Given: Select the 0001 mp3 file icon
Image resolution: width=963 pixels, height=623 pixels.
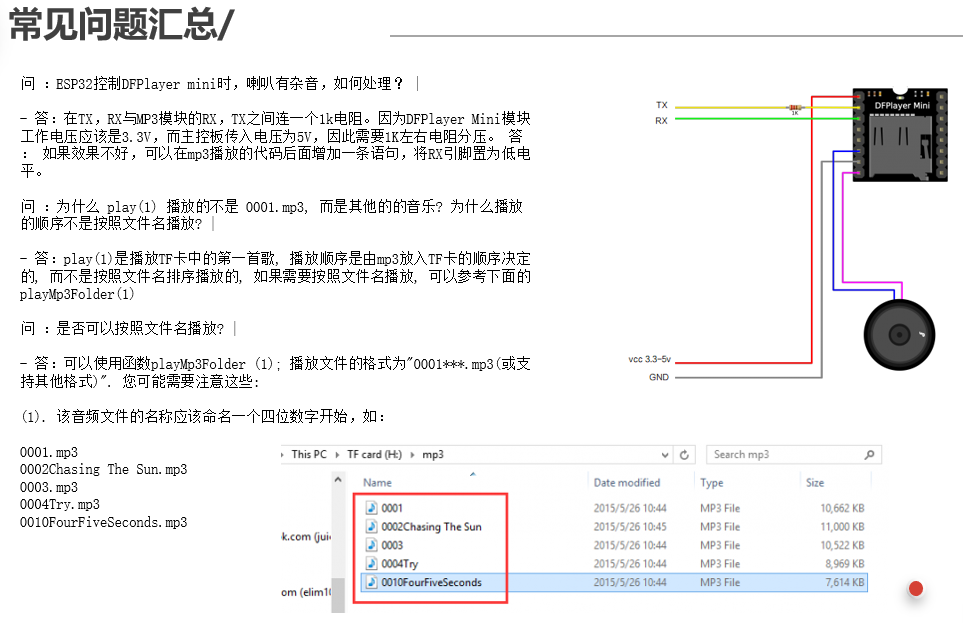Looking at the screenshot, I should click(x=371, y=507).
